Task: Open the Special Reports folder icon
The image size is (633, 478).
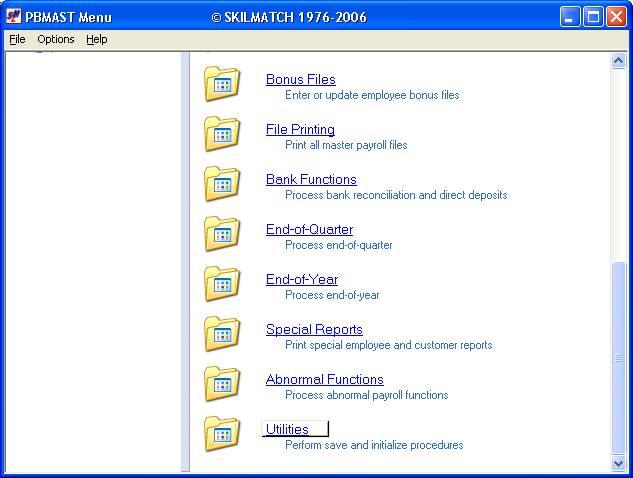Action: 222,334
